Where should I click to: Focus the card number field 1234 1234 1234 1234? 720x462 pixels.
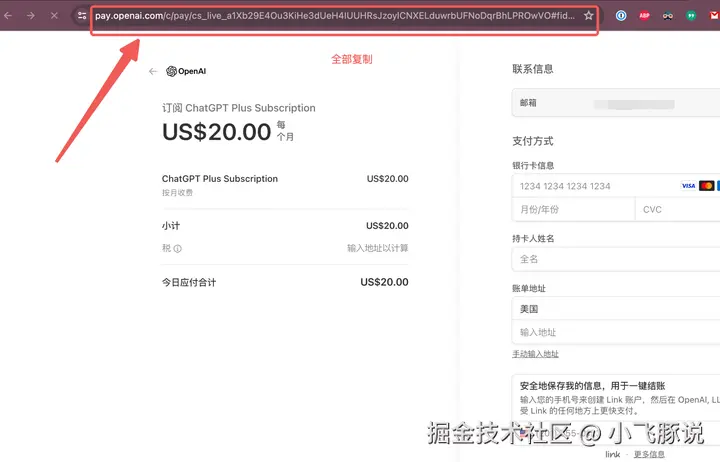(x=616, y=186)
